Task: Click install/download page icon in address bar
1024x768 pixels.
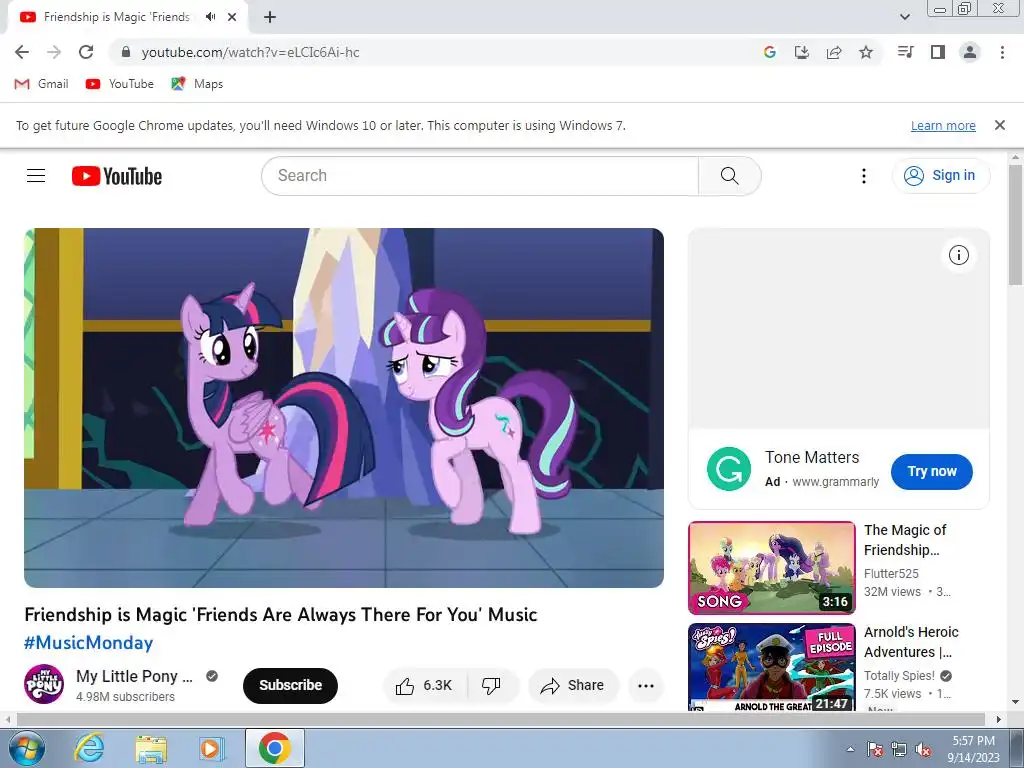Action: tap(802, 52)
